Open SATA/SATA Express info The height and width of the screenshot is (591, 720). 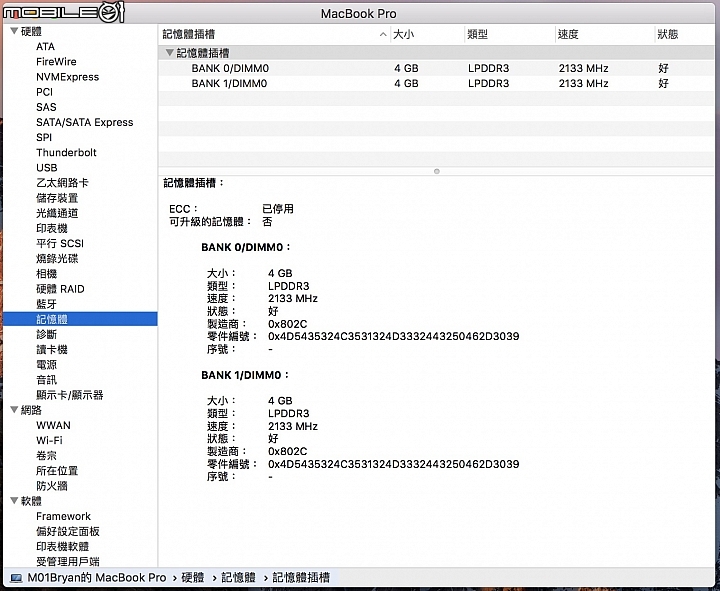click(84, 122)
